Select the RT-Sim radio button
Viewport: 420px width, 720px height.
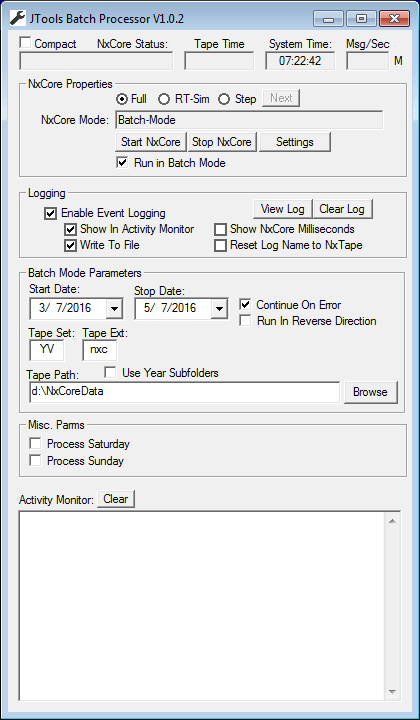(164, 99)
